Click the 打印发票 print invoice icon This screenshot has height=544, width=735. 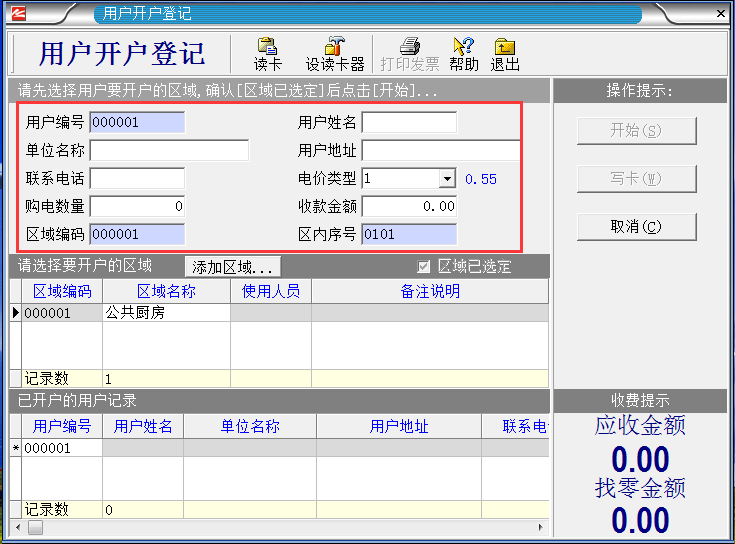(409, 54)
